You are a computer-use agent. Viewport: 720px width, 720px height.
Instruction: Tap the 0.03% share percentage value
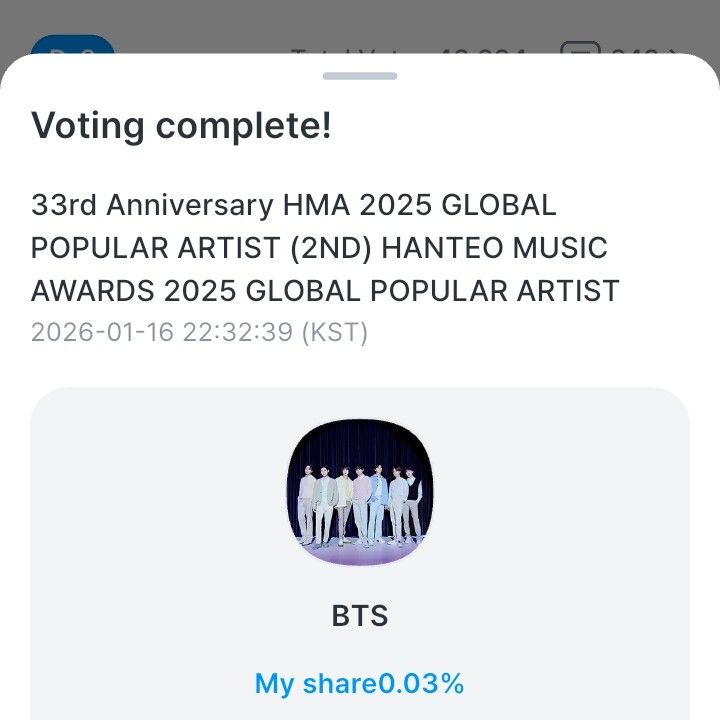(421, 684)
